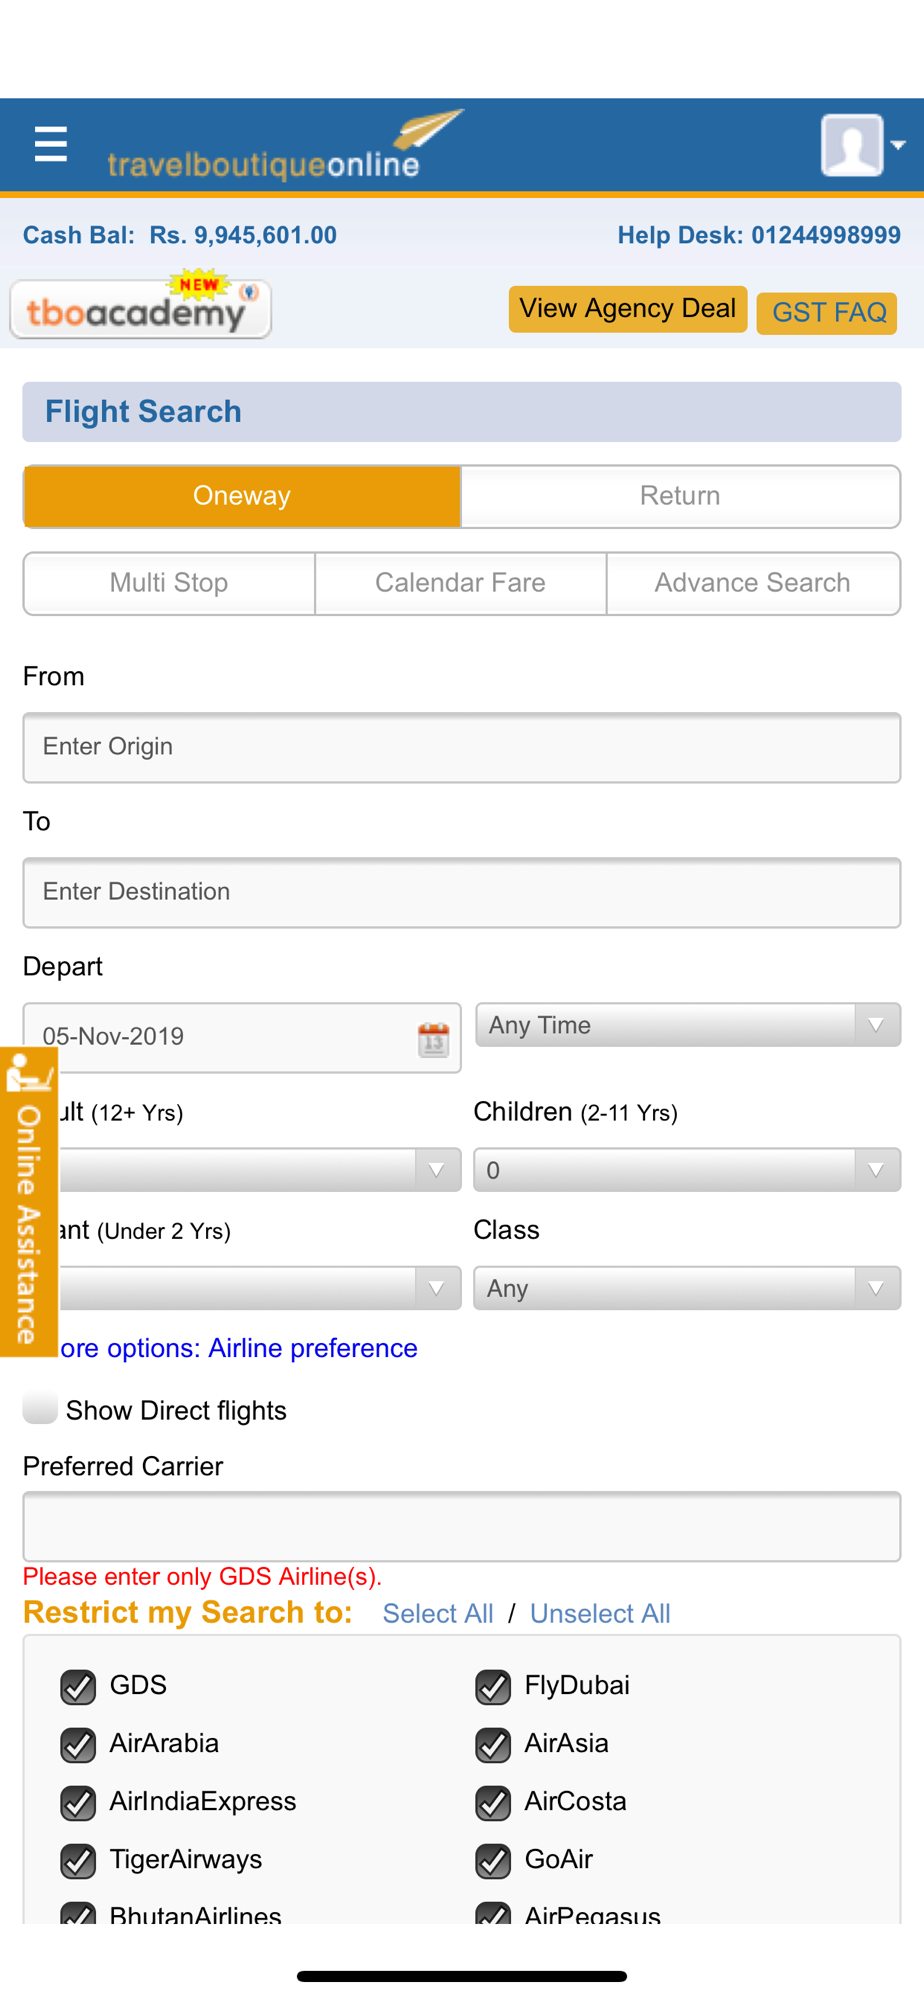The height and width of the screenshot is (2000, 924).
Task: Open the user profile avatar menu
Action: (x=862, y=145)
